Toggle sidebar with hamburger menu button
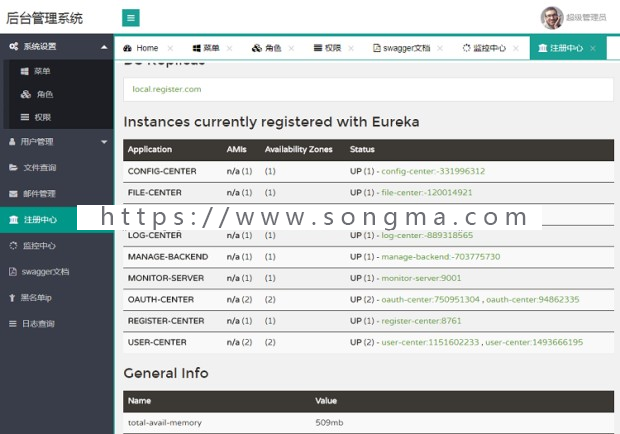The width and height of the screenshot is (620, 434). point(130,18)
